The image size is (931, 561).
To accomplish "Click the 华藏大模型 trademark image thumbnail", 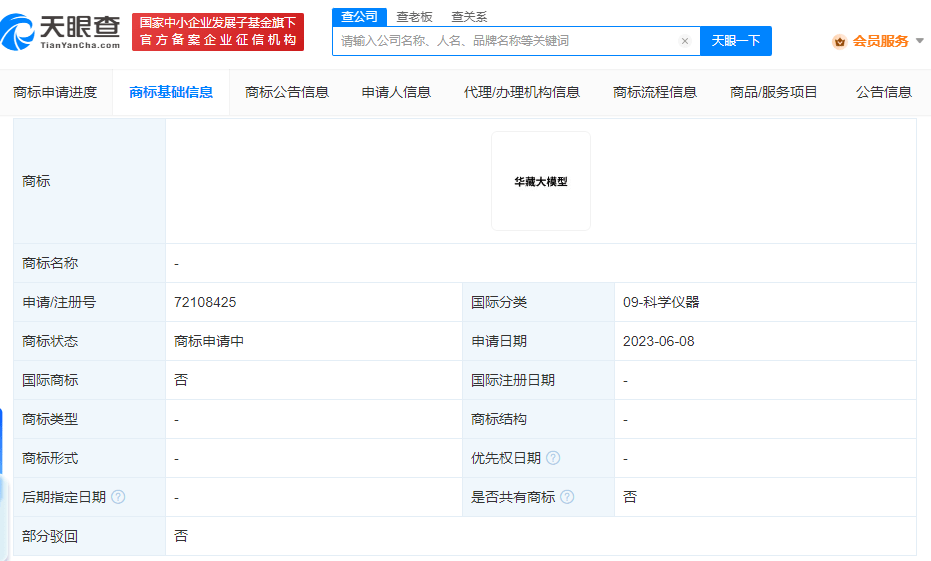I will 541,181.
